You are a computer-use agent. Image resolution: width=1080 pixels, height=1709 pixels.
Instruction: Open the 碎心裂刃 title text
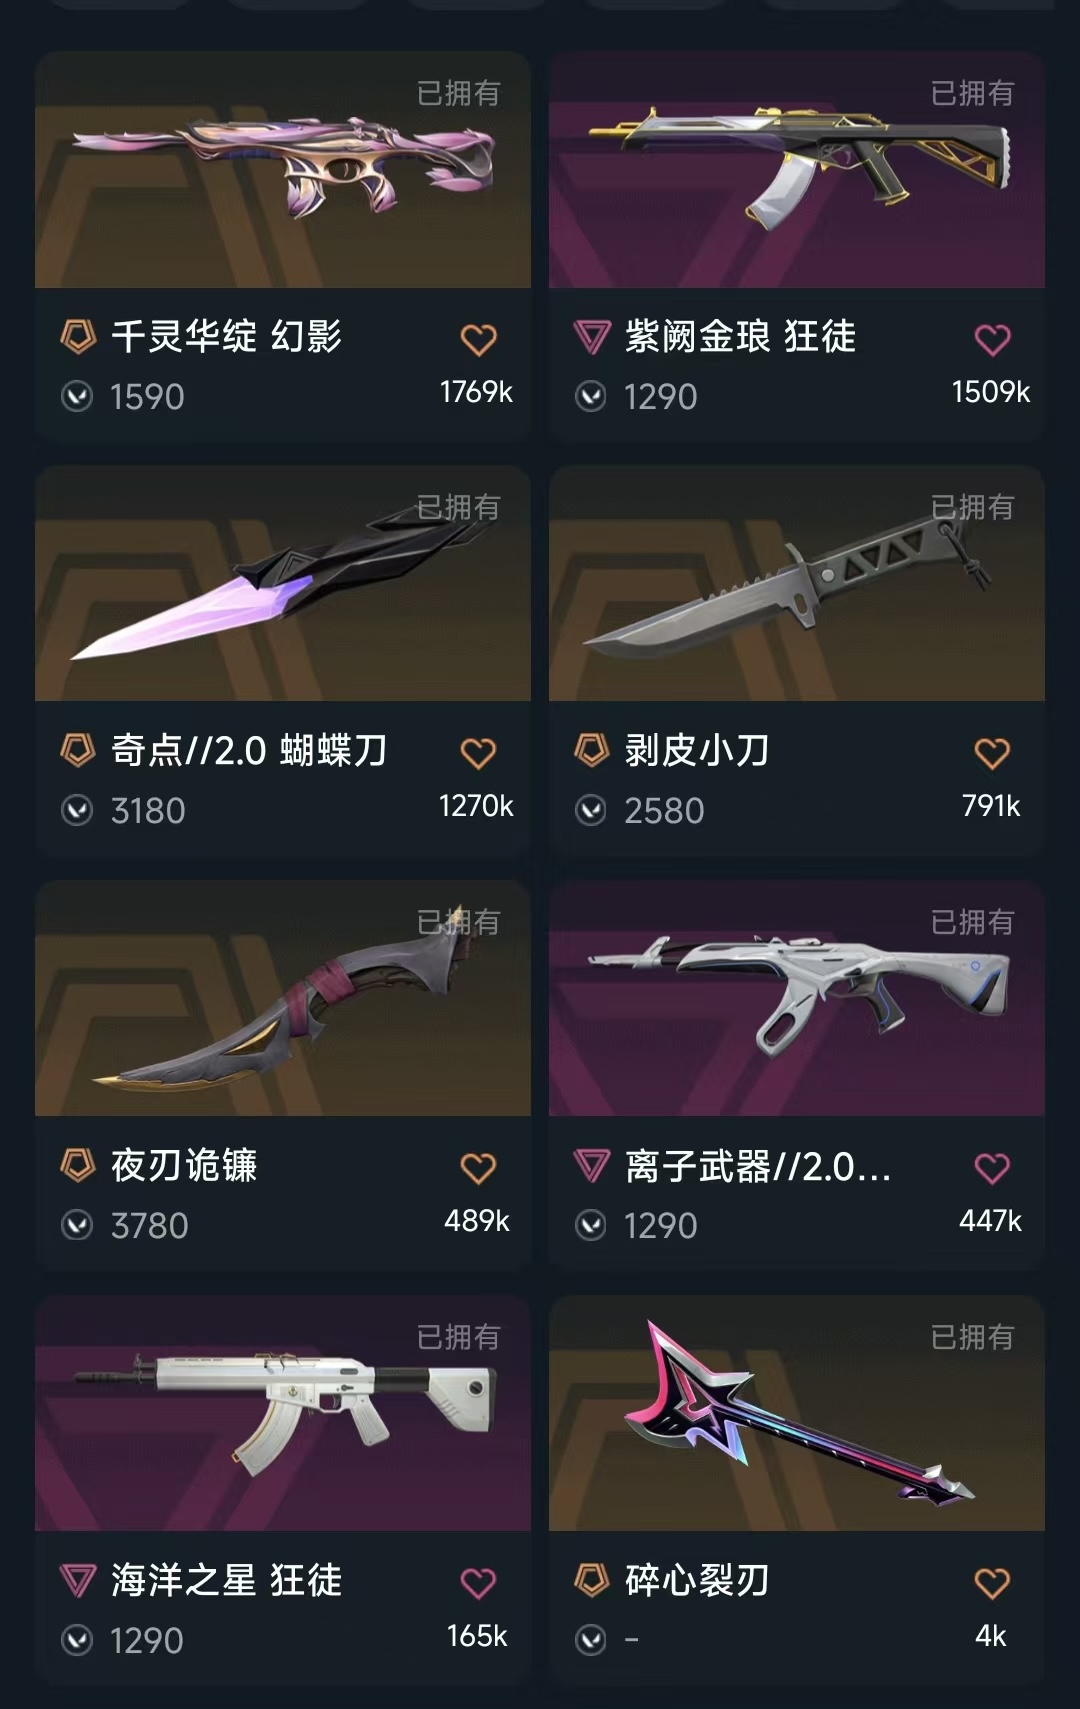coord(697,1581)
